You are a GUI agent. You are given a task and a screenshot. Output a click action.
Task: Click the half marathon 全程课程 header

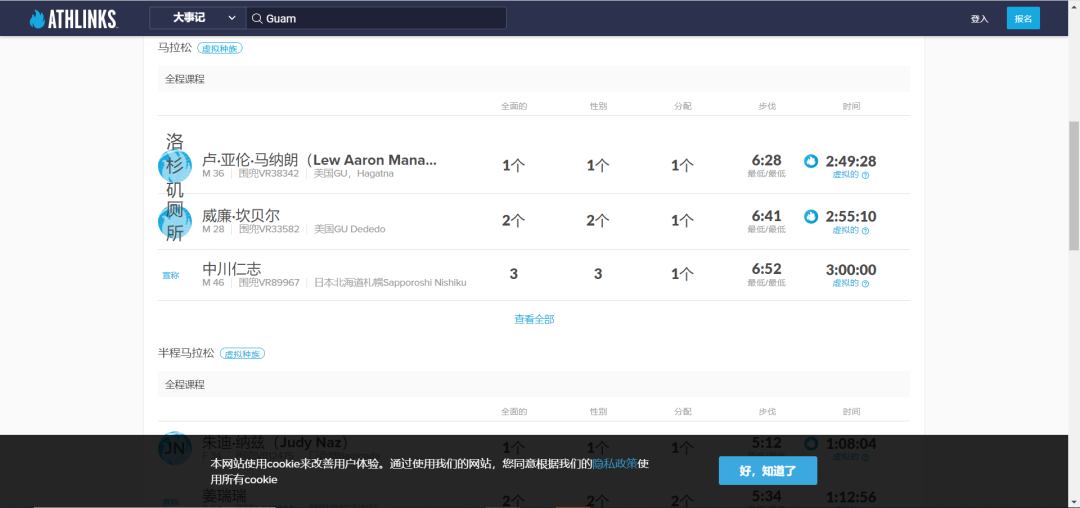pyautogui.click(x=534, y=384)
